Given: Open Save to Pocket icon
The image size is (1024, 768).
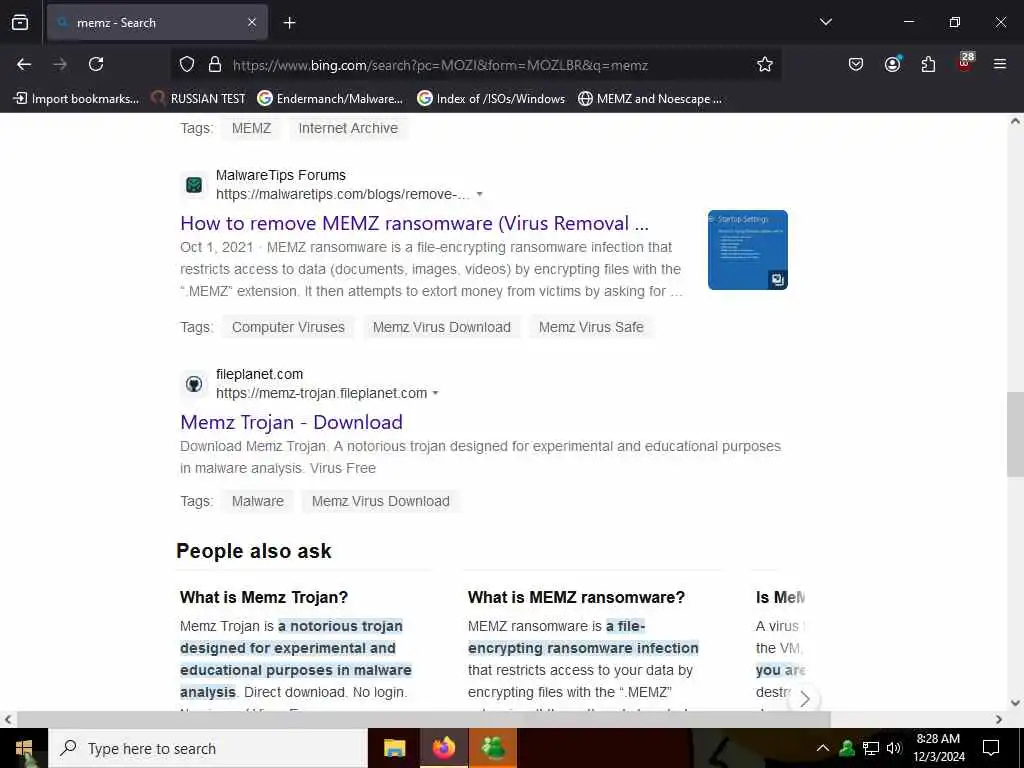Looking at the screenshot, I should (x=856, y=64).
